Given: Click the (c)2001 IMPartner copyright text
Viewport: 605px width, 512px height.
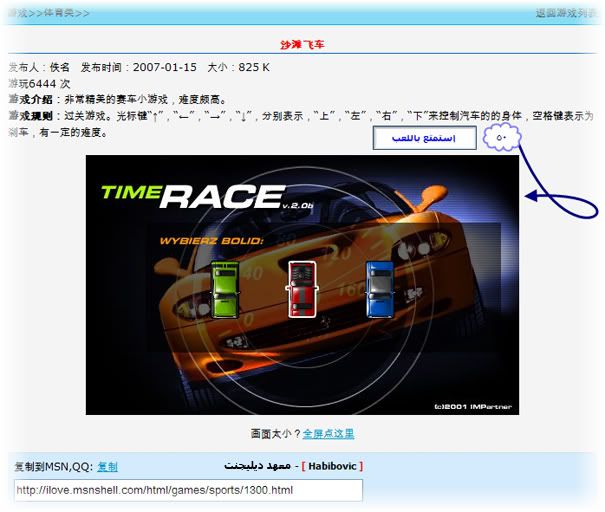Looking at the screenshot, I should click(473, 407).
